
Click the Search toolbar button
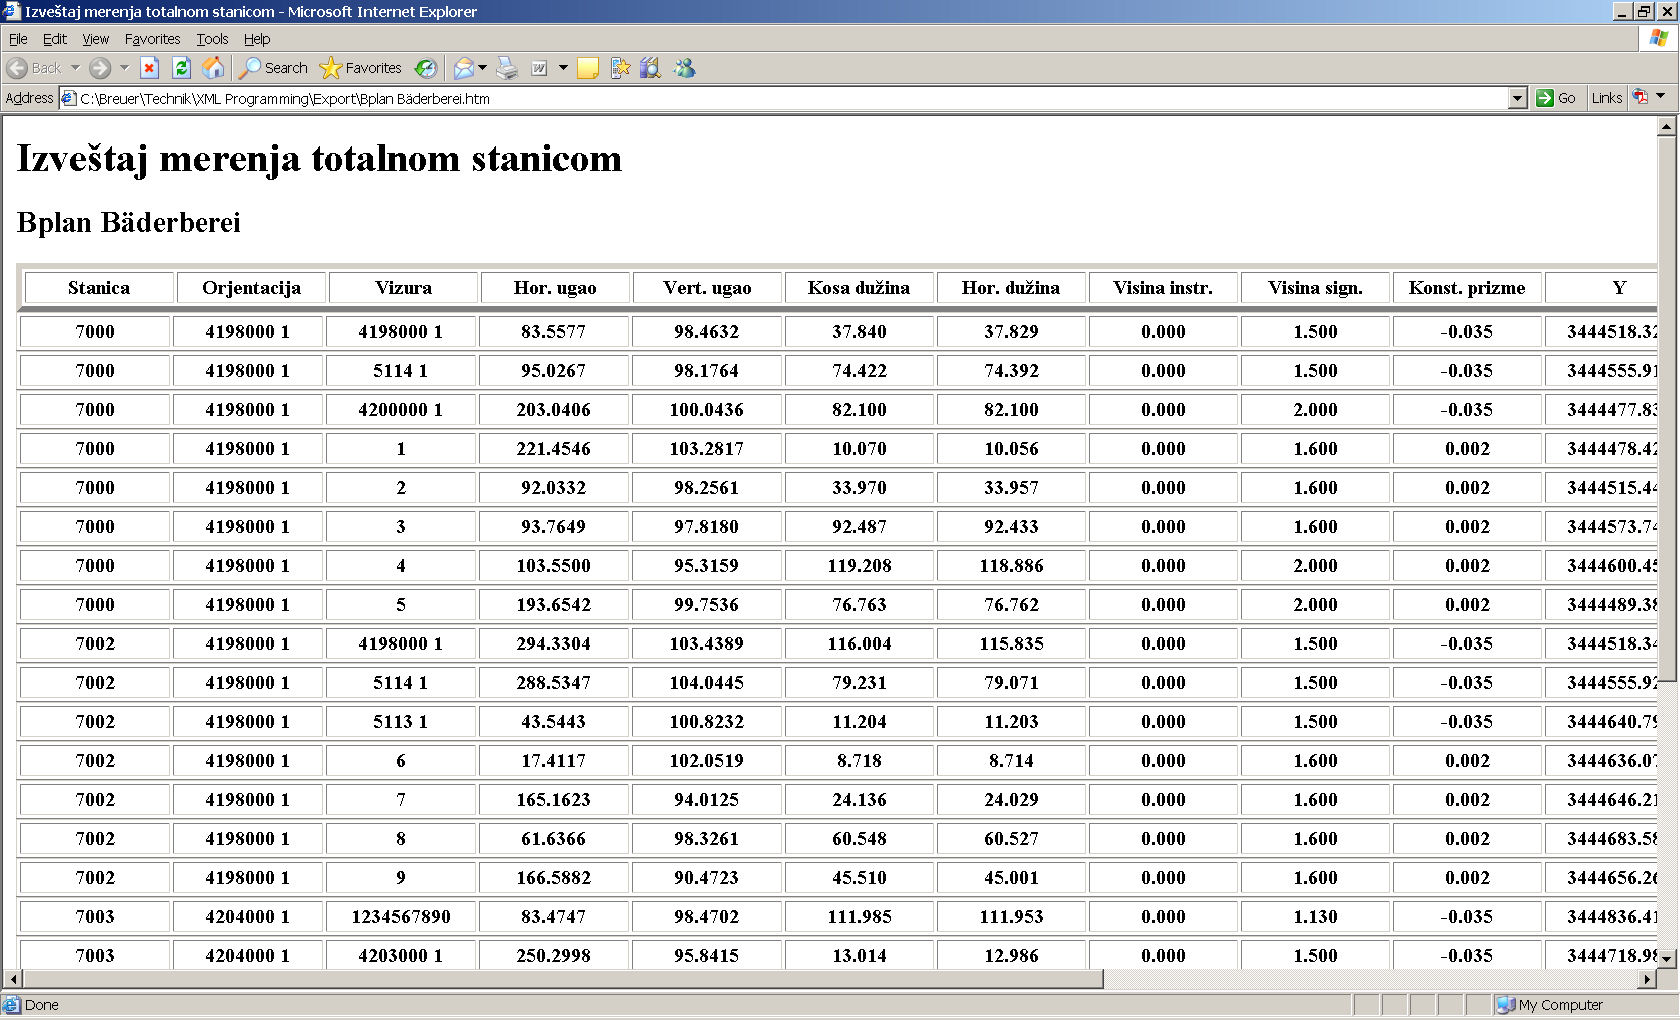[274, 68]
